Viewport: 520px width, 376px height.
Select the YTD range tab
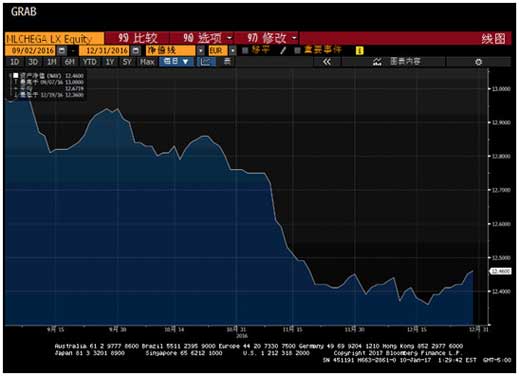coord(89,62)
